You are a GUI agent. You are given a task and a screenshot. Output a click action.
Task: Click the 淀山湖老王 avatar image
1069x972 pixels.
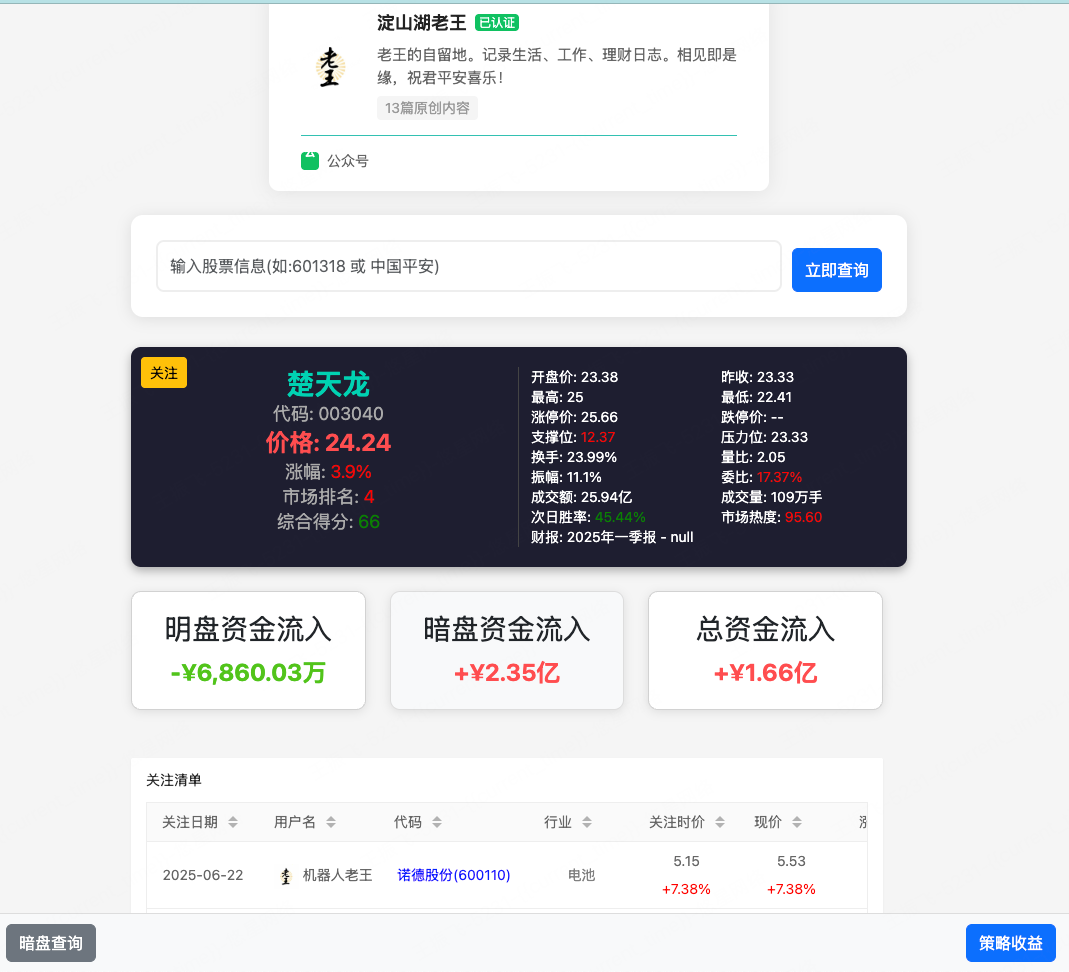point(330,67)
